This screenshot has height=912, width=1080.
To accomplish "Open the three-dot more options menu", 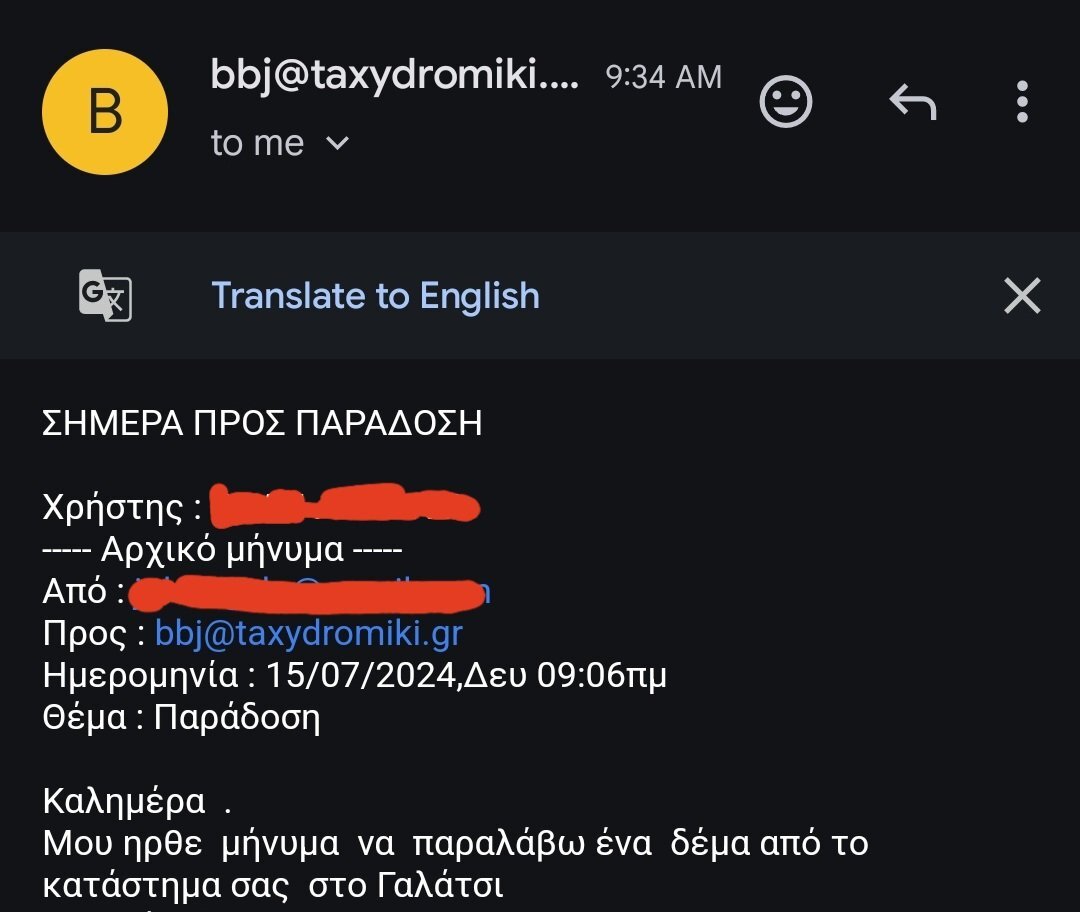I will (1022, 102).
